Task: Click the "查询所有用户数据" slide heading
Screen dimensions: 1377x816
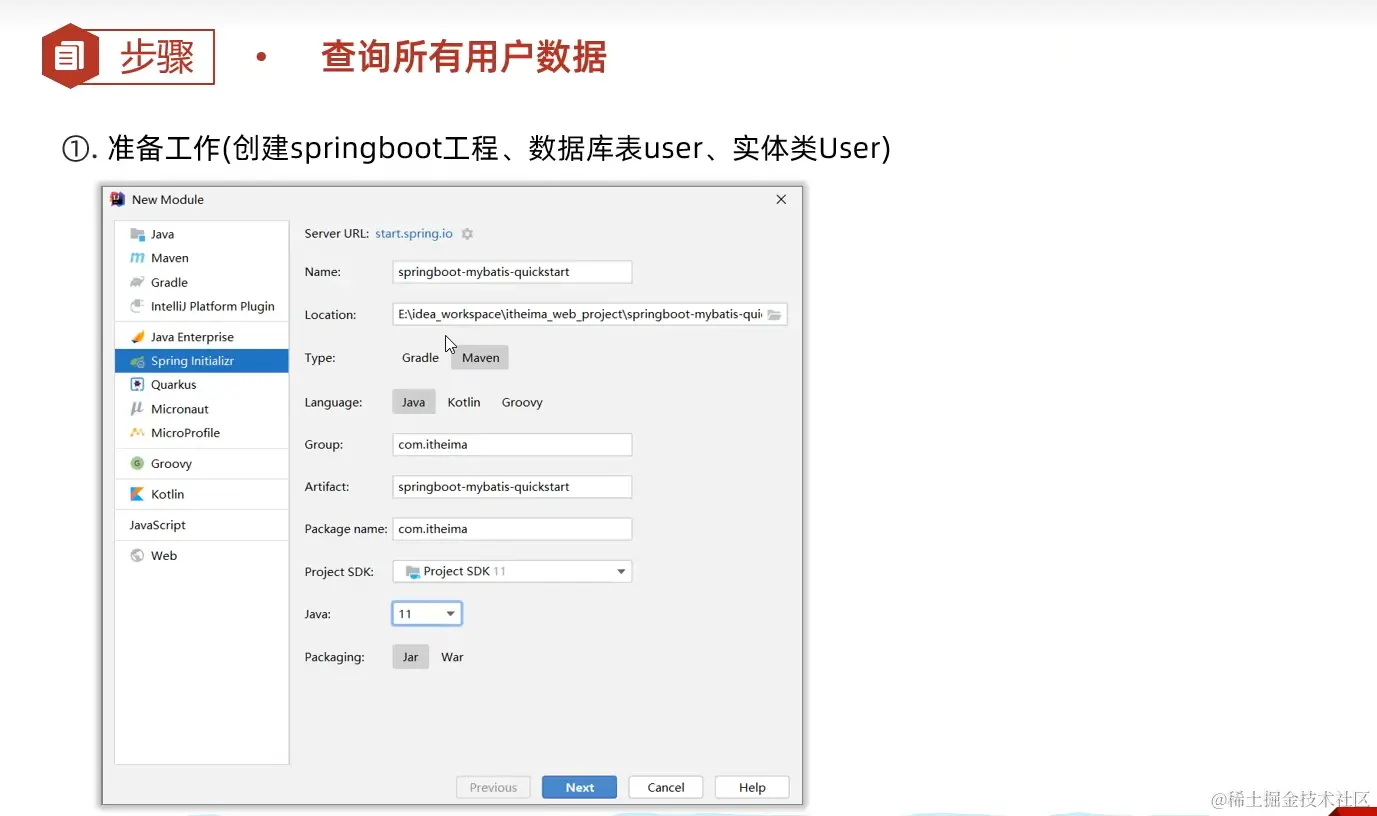Action: tap(464, 57)
